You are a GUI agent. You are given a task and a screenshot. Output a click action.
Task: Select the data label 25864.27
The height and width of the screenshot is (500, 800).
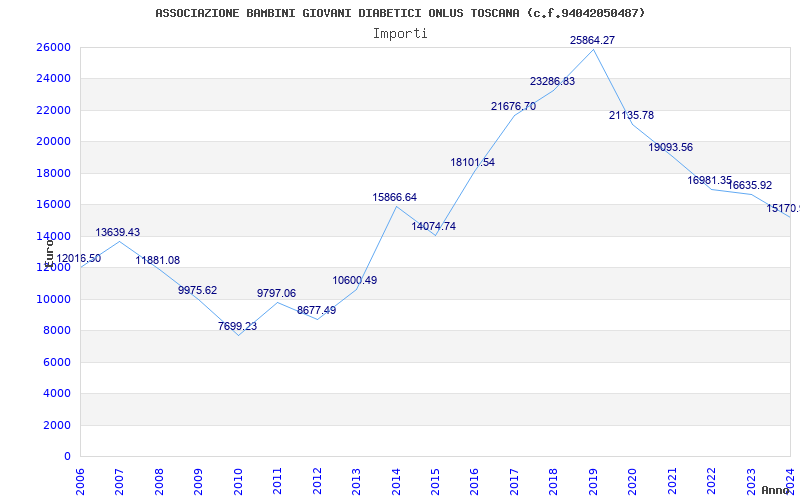pos(592,40)
